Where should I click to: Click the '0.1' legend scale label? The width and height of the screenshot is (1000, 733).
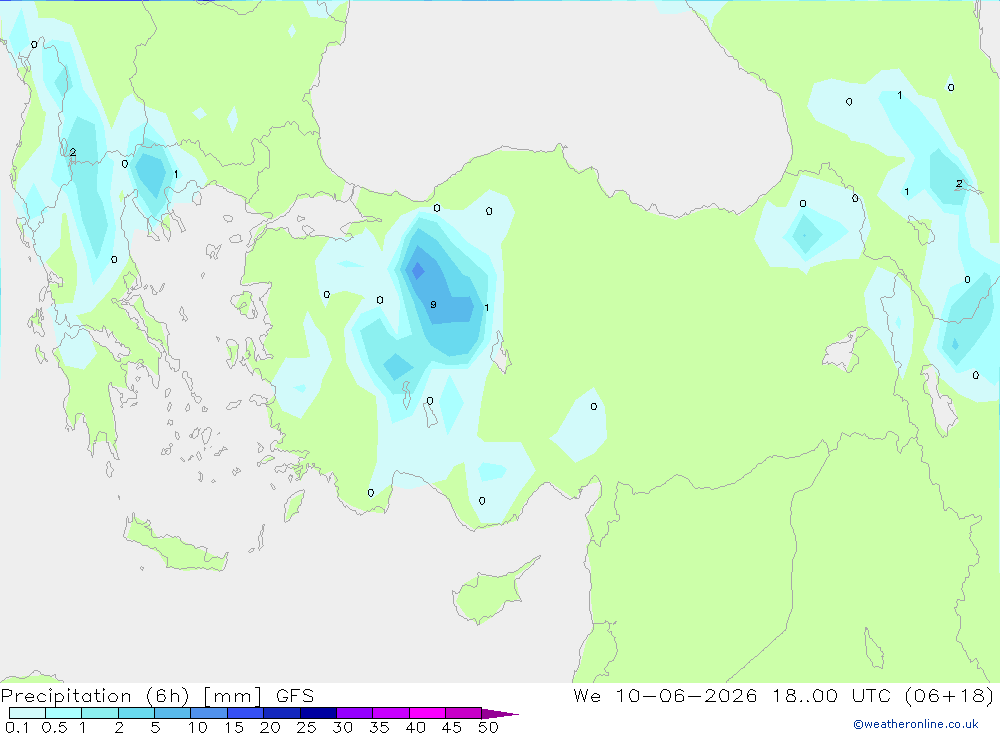(17, 727)
